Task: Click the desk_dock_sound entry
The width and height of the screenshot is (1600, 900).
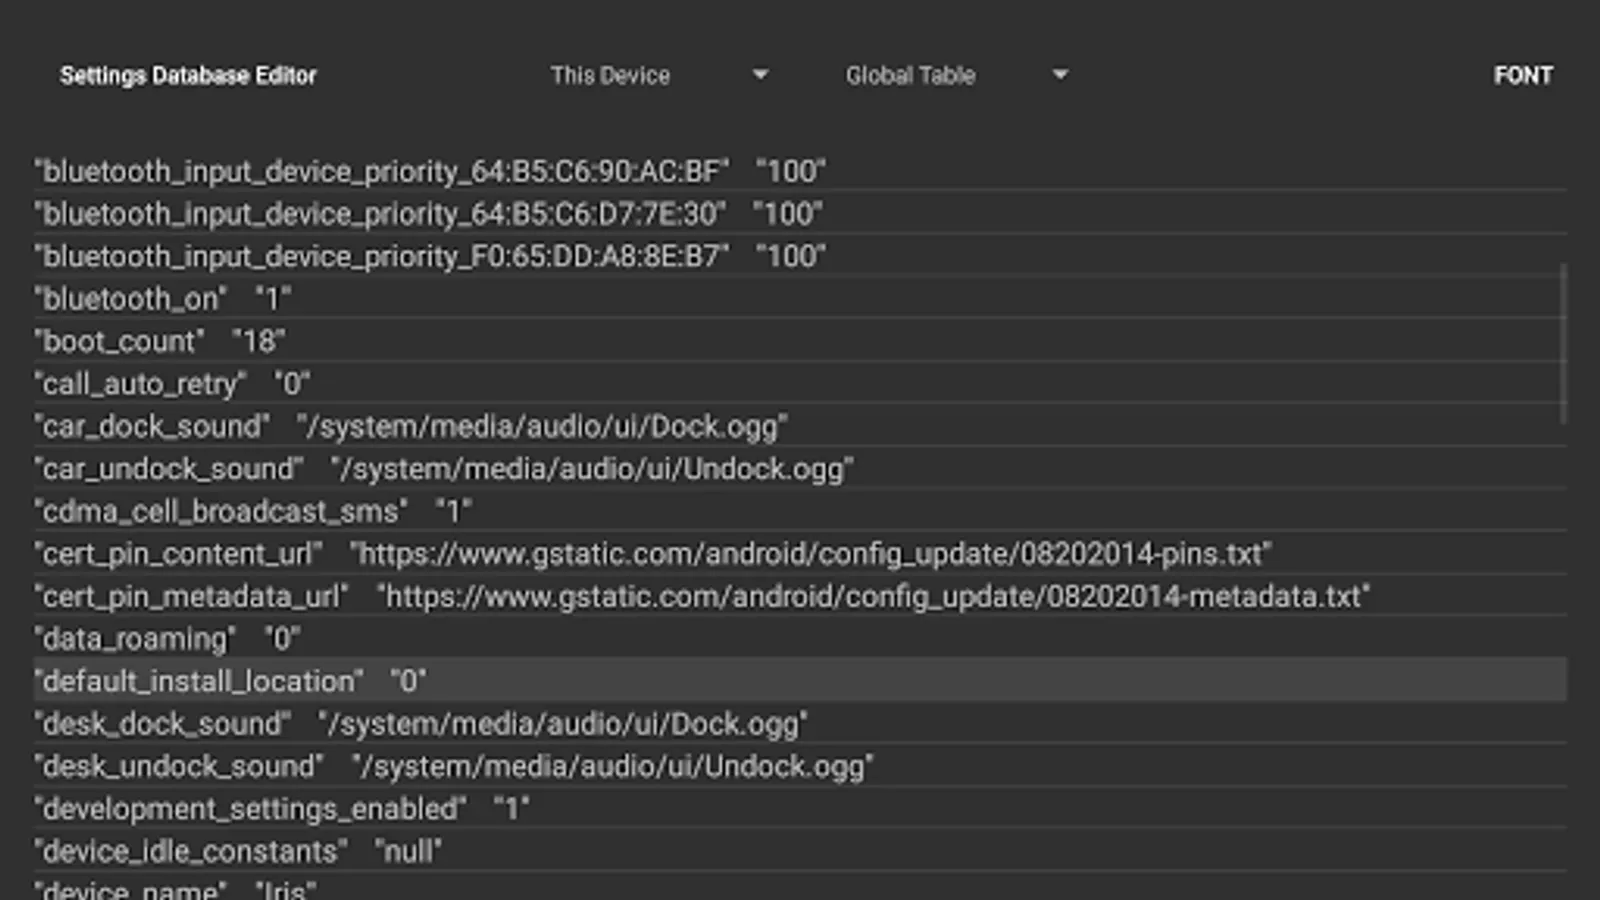Action: (x=420, y=723)
